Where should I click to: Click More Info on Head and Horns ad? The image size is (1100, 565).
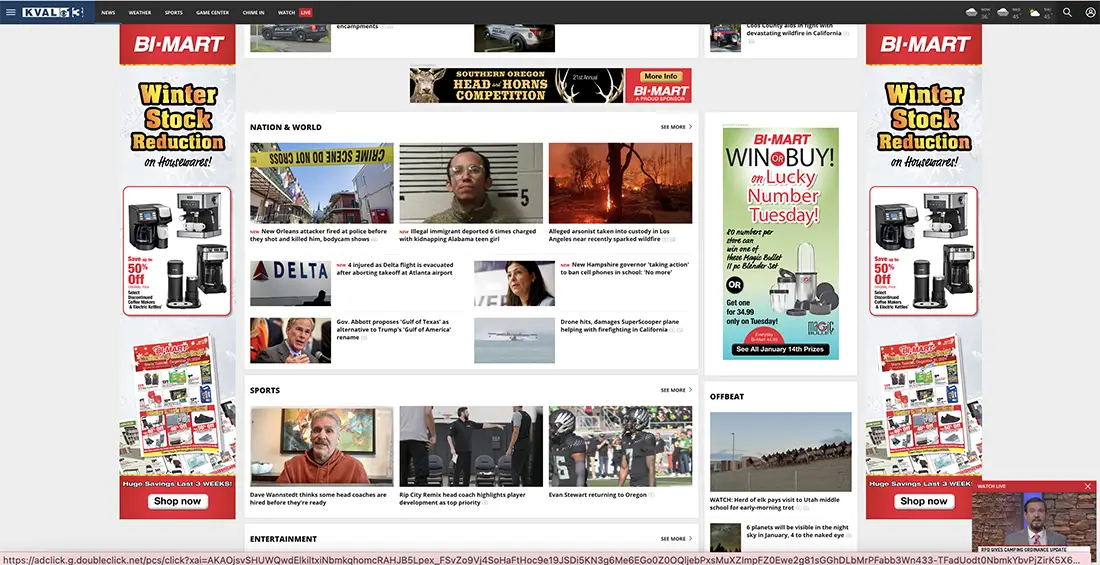click(661, 77)
